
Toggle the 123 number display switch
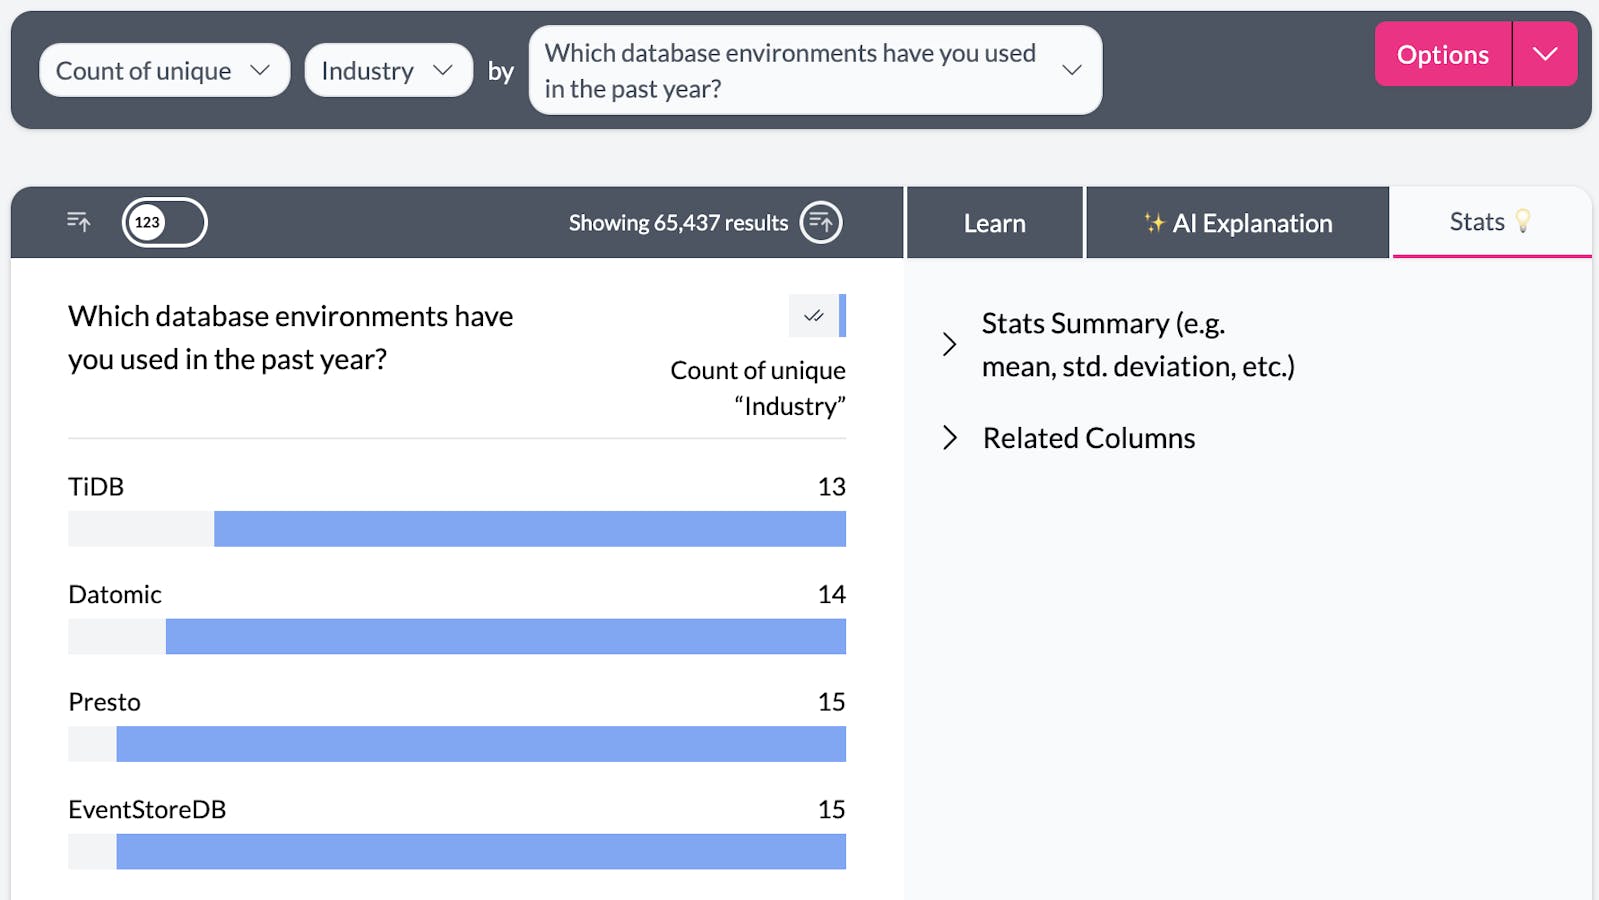(x=164, y=222)
